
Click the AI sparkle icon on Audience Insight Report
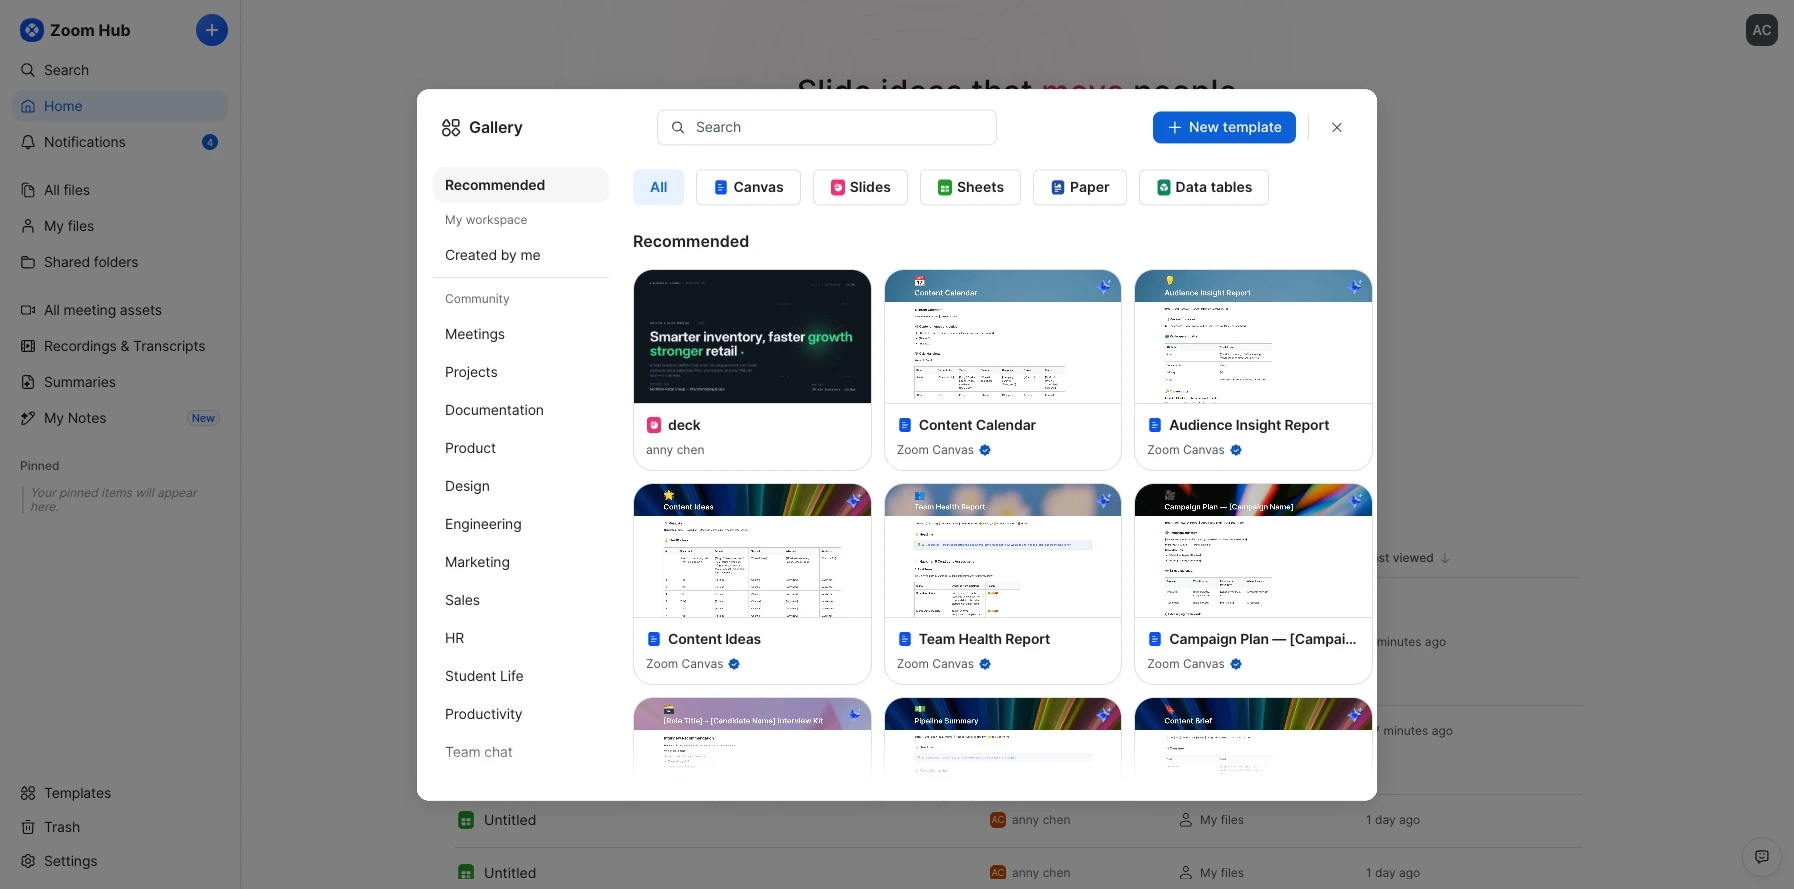[1355, 286]
